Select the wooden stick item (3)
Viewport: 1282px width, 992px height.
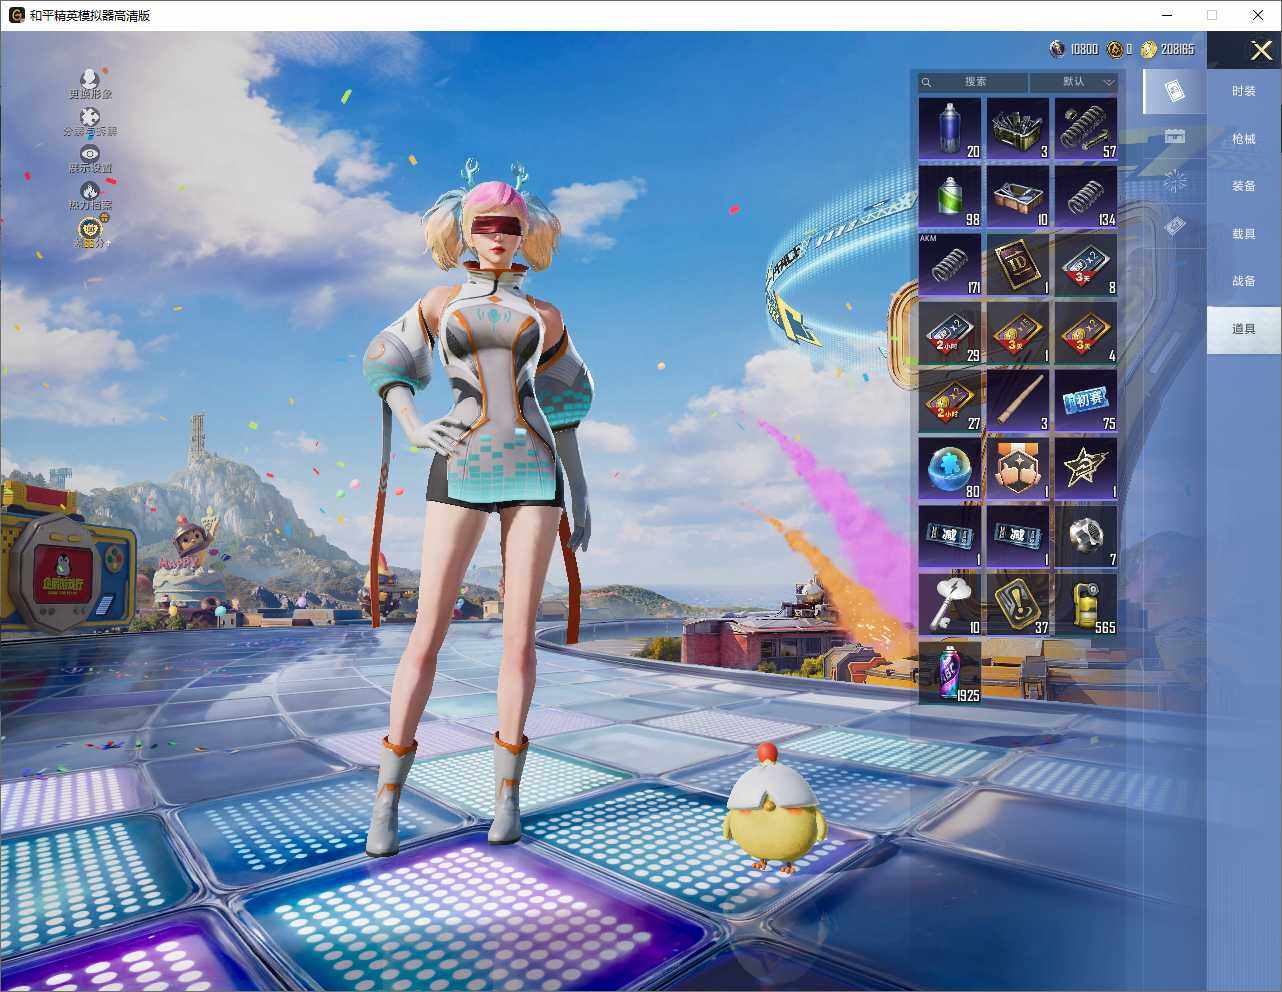1018,400
